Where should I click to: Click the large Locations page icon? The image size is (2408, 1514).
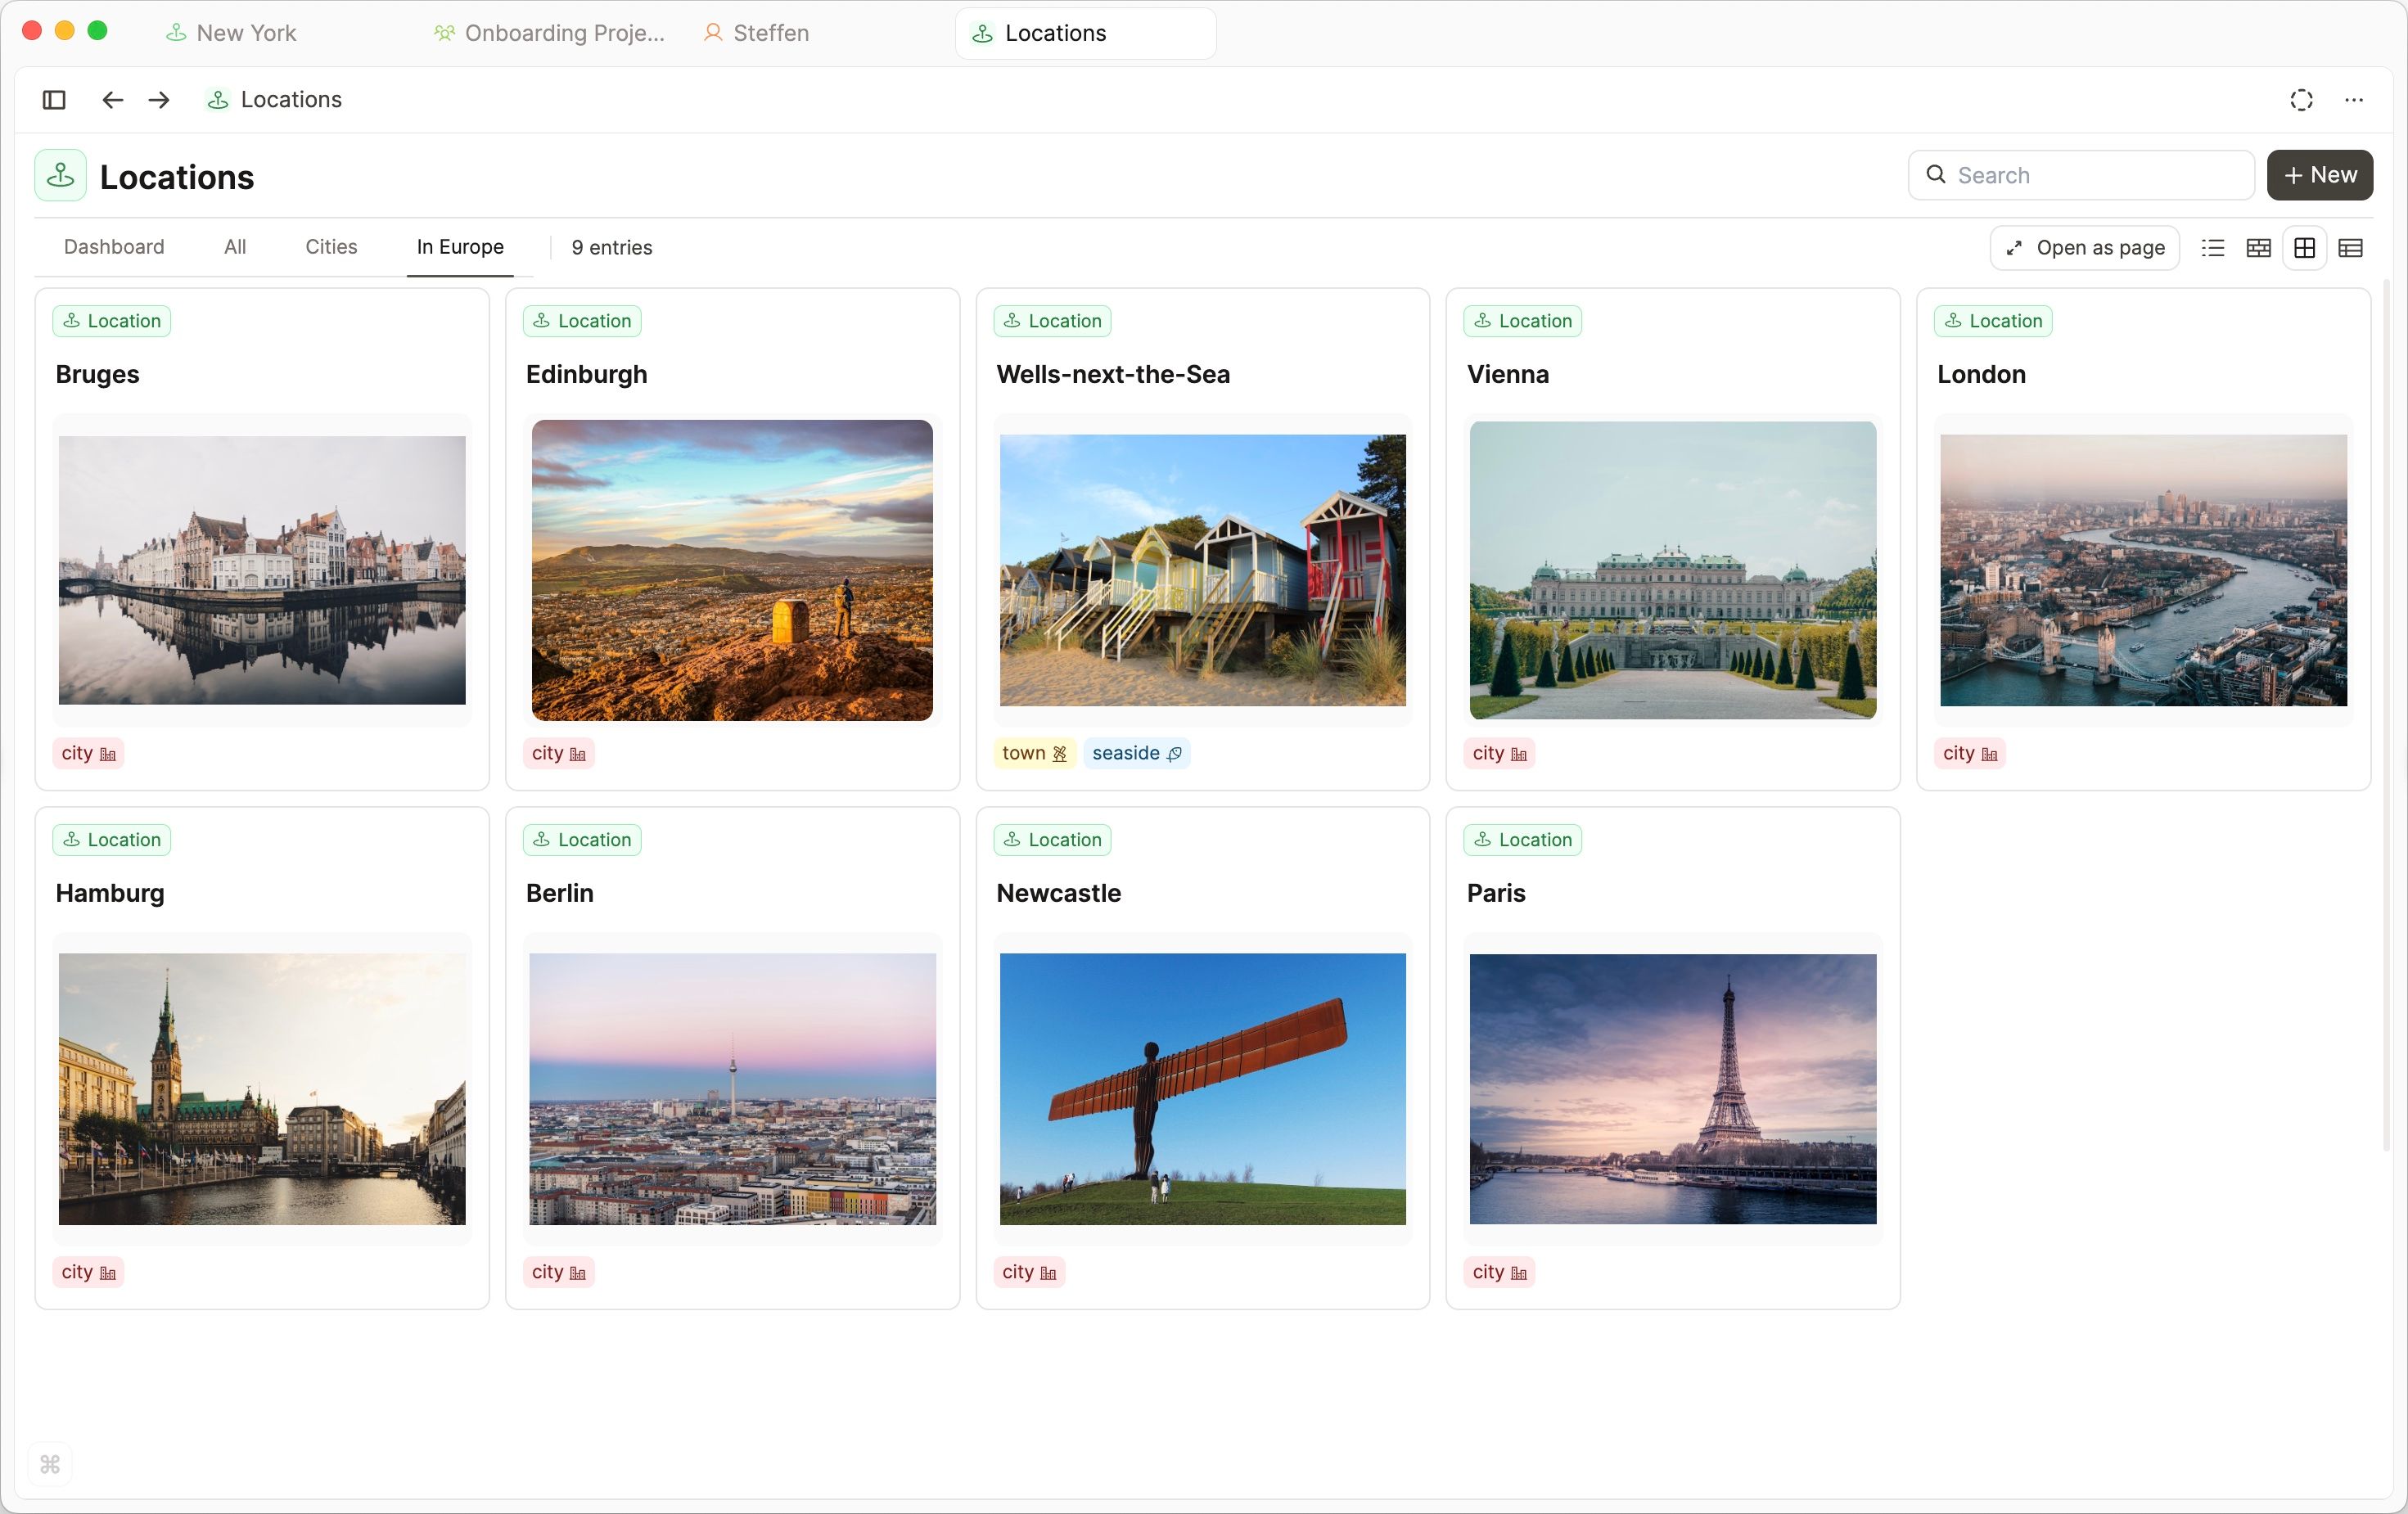click(x=60, y=176)
